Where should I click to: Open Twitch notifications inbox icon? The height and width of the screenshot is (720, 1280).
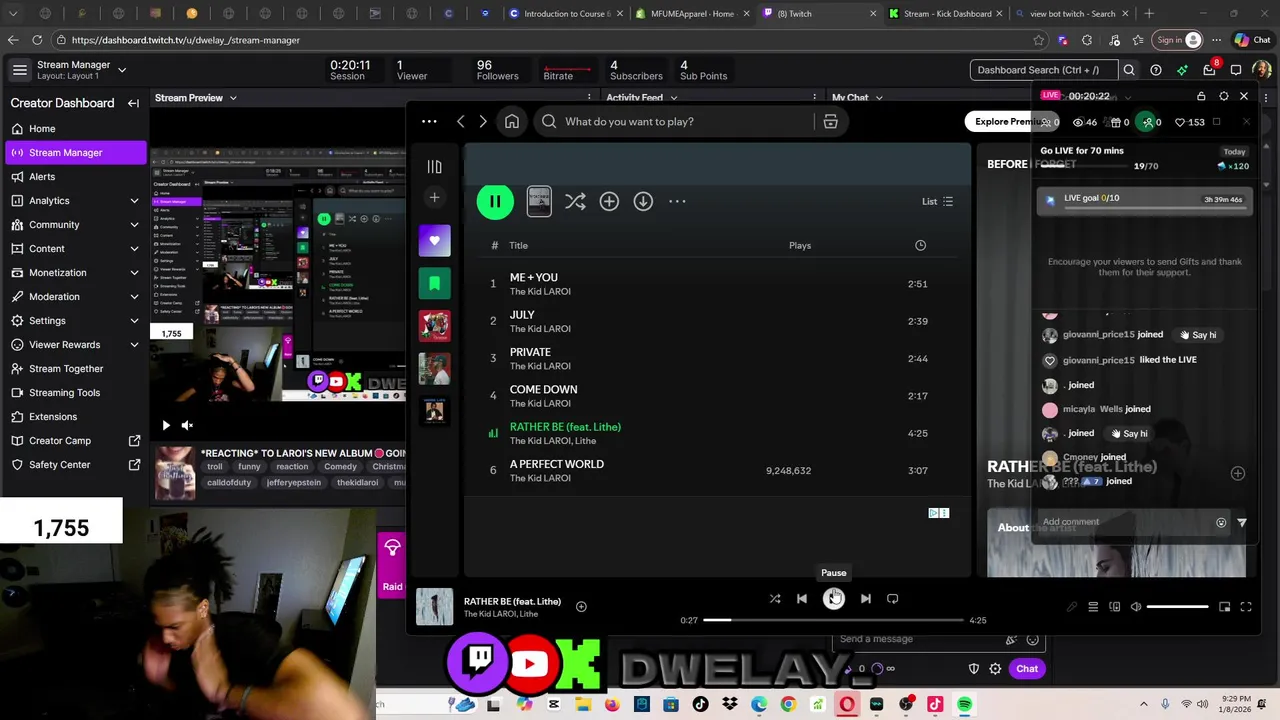pos(1210,70)
